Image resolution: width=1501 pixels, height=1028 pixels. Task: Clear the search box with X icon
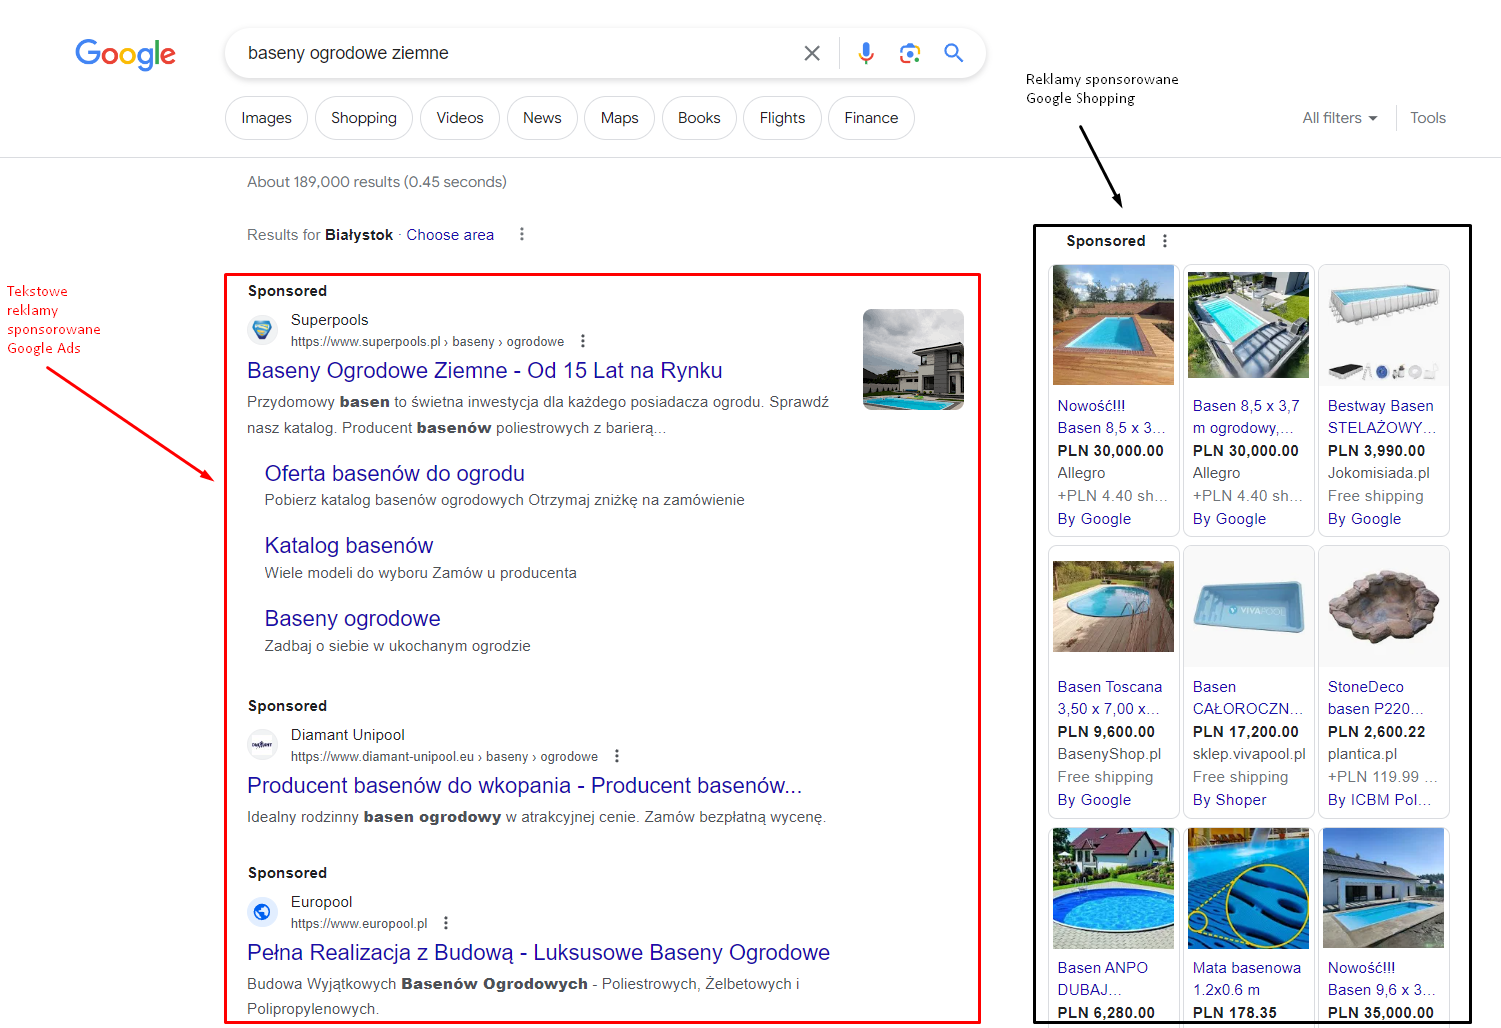coord(812,53)
